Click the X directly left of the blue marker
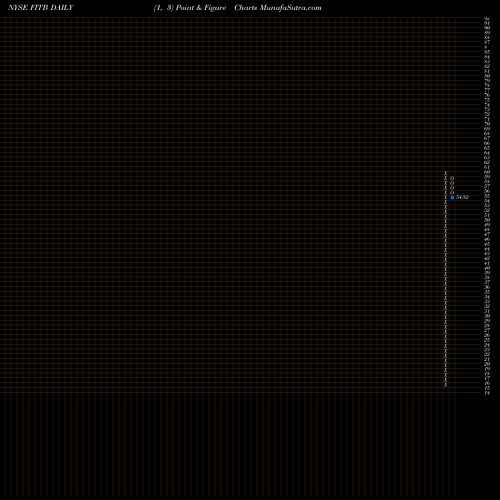Screen dimensions: 500x500 [446, 197]
